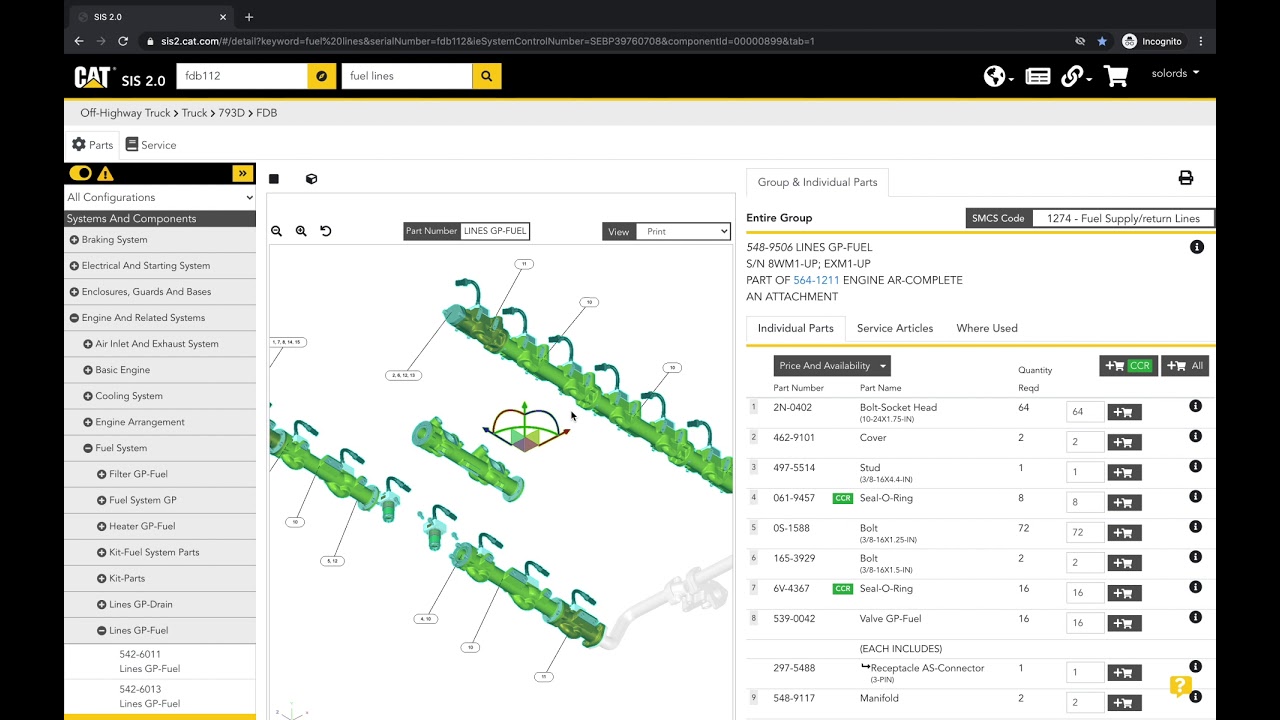Open the Where Used tab

pyautogui.click(x=987, y=328)
